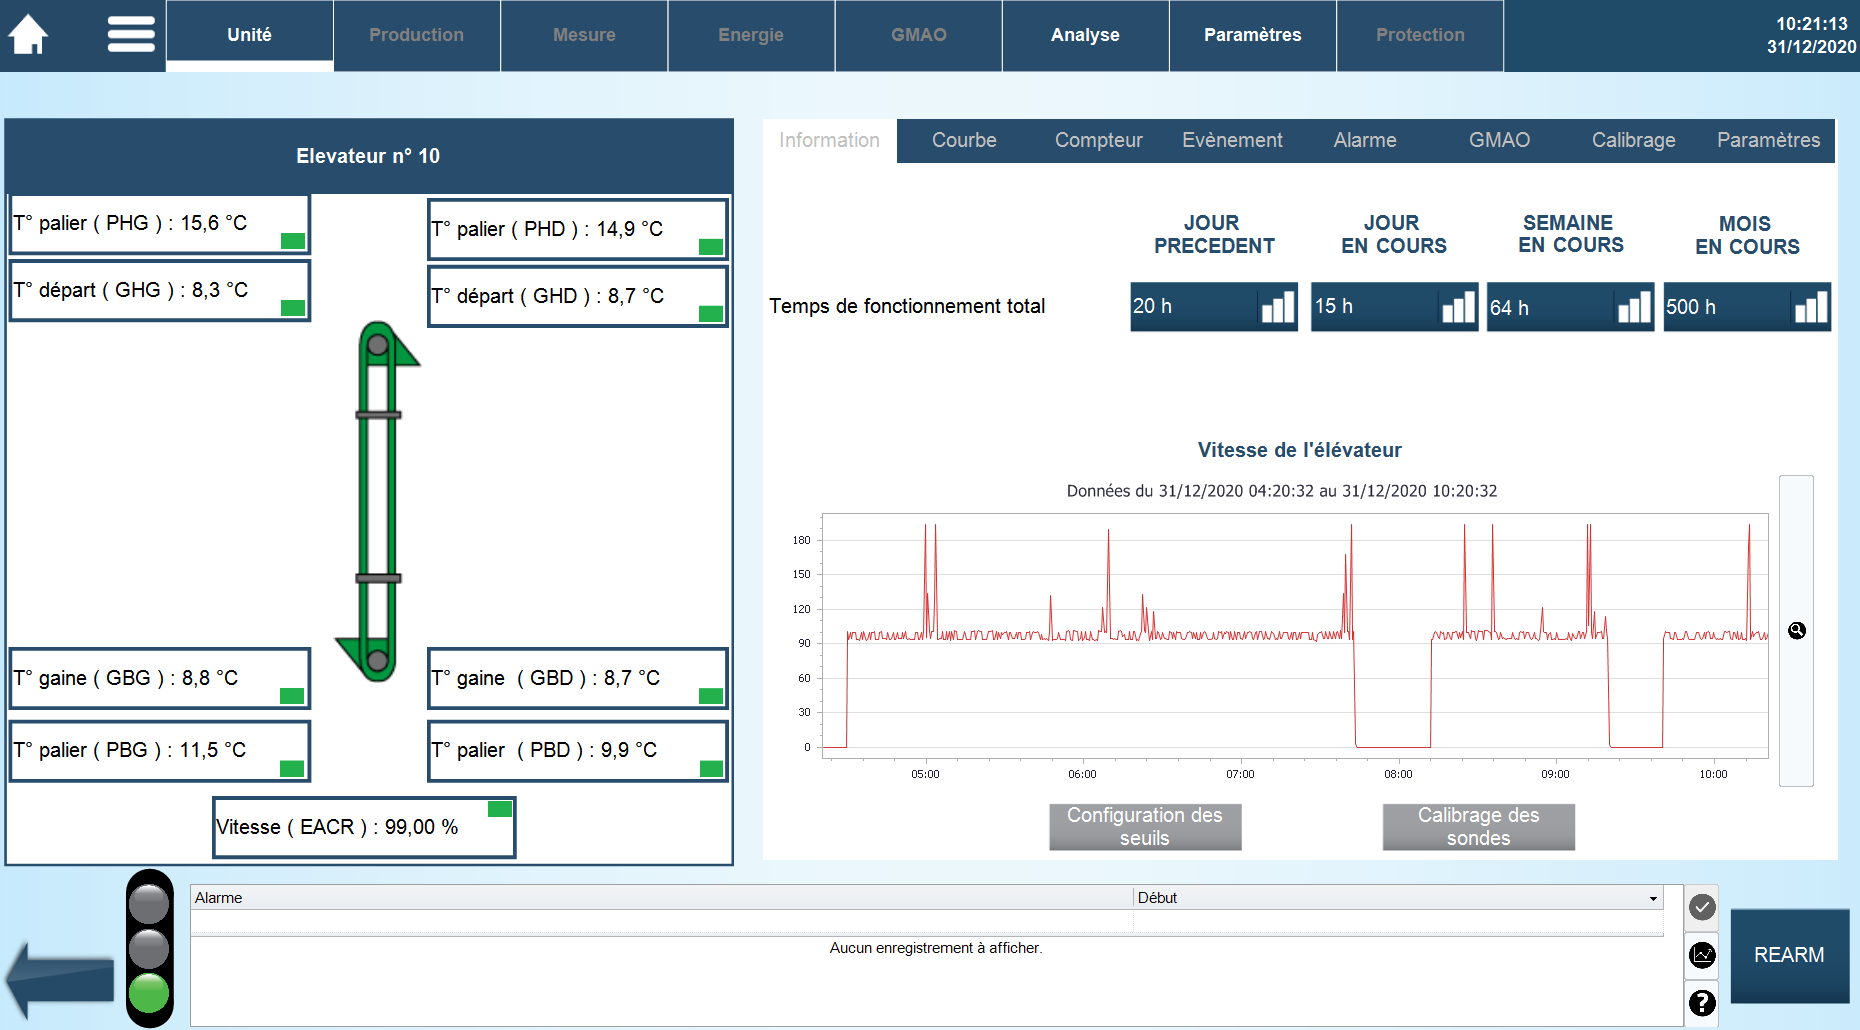
Task: Expand the Début column dropdown arrow
Action: pyautogui.click(x=1653, y=898)
